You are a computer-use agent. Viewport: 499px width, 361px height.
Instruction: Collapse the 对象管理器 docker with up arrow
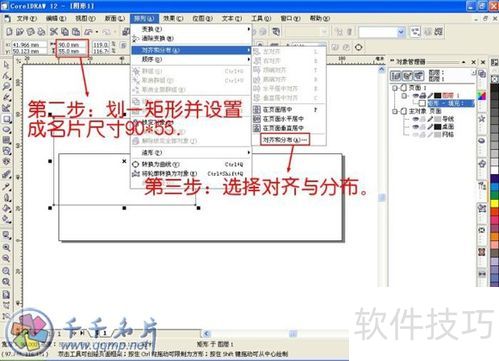(x=463, y=62)
